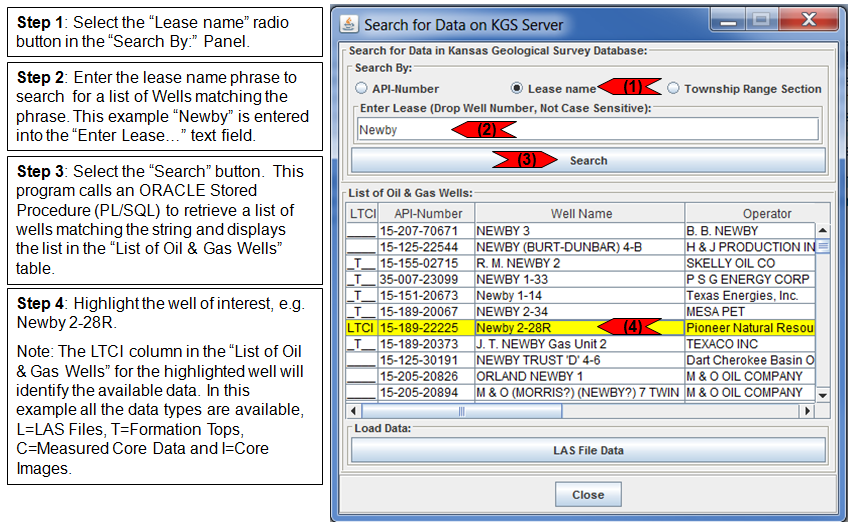Click the Operator column header
The width and height of the screenshot is (854, 529).
coord(767,214)
